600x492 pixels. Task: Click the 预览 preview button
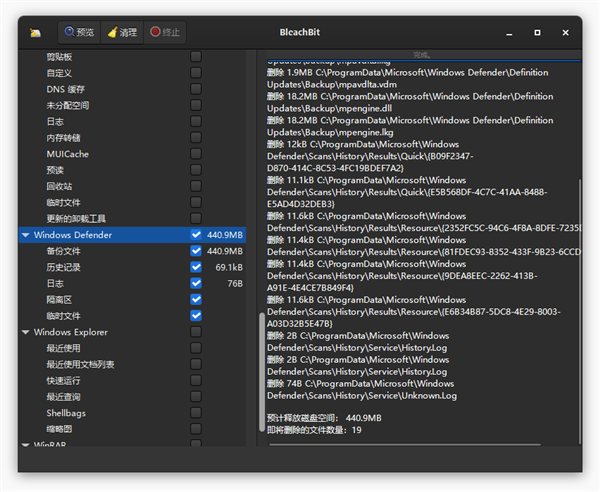[x=79, y=32]
